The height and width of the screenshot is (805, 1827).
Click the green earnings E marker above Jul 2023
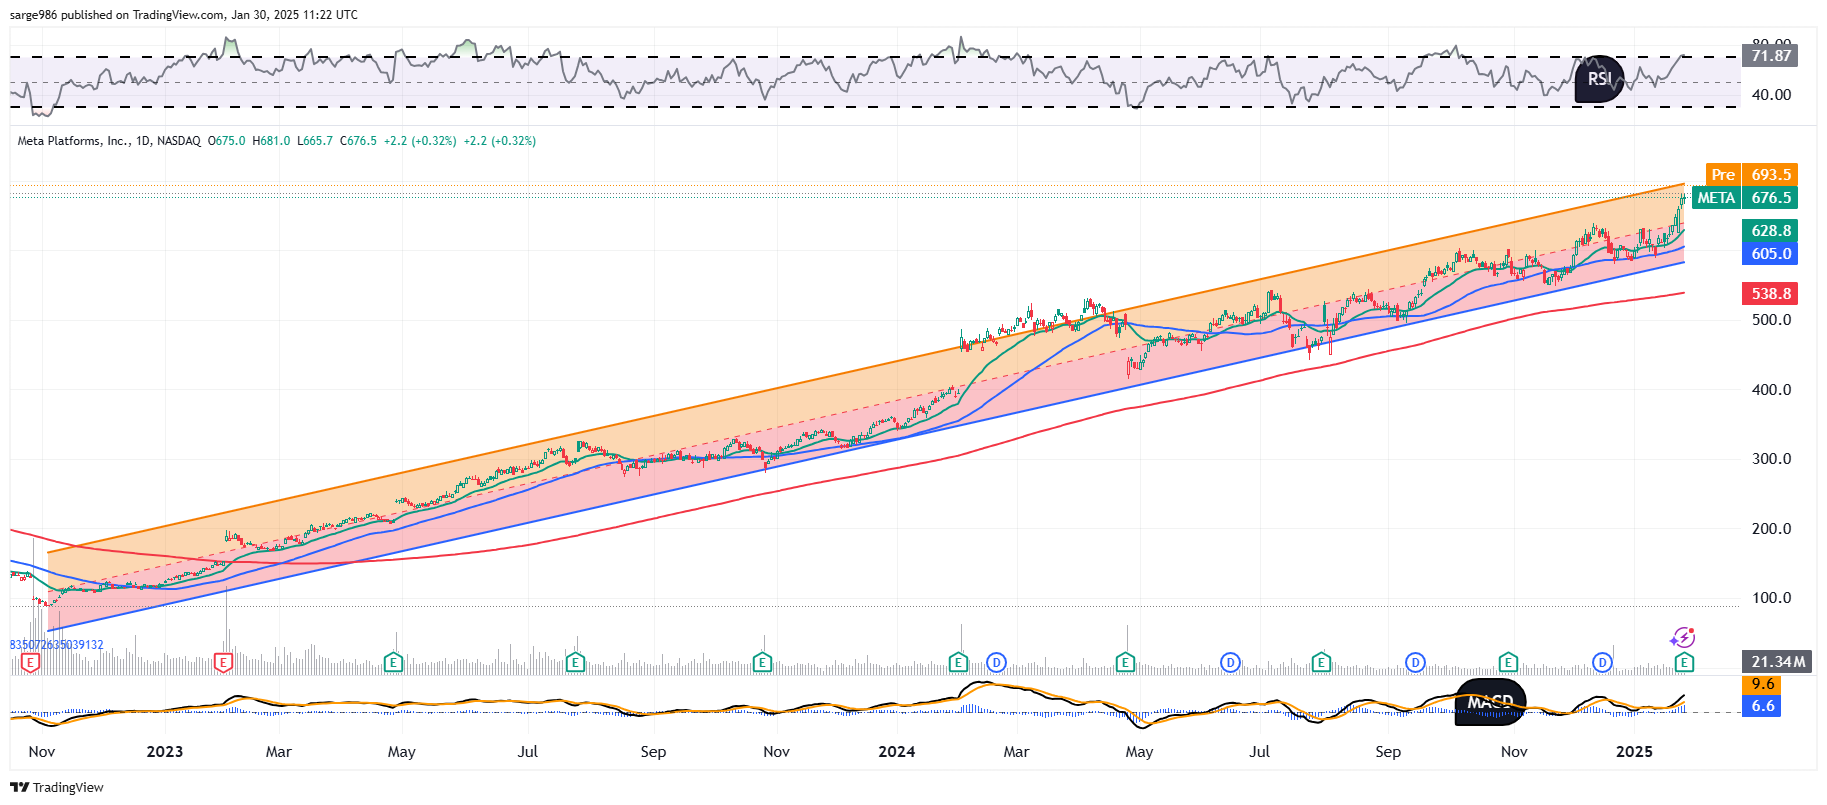pos(575,662)
